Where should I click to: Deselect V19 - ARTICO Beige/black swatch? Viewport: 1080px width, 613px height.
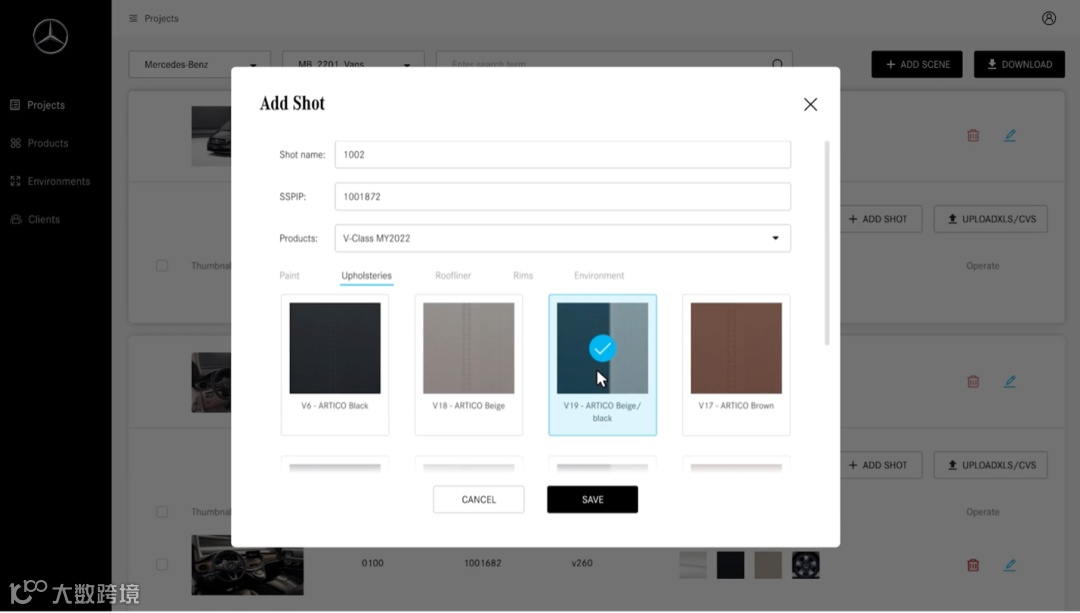click(x=603, y=365)
